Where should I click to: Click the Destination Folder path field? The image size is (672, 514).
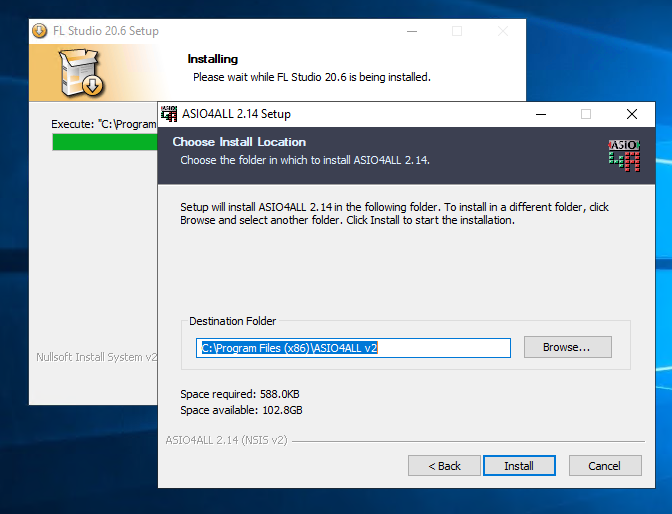(x=353, y=348)
